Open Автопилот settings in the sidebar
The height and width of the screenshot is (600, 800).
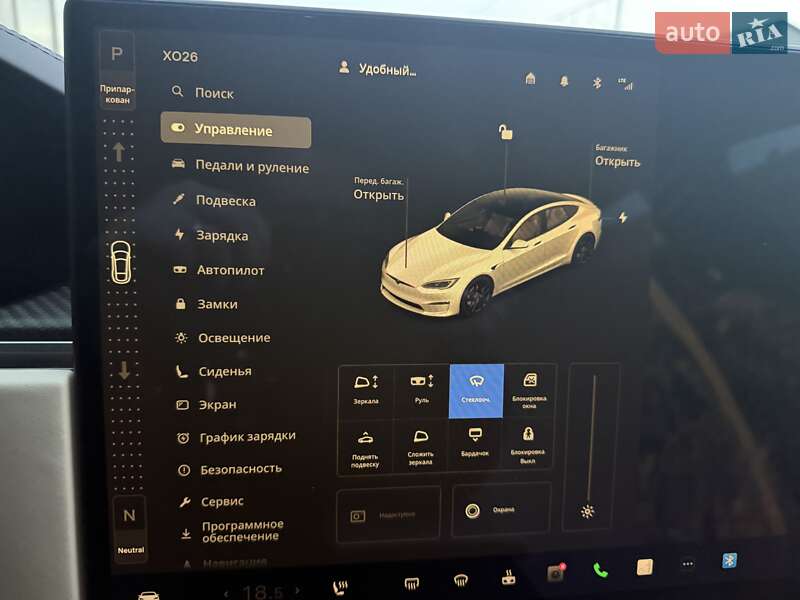233,269
